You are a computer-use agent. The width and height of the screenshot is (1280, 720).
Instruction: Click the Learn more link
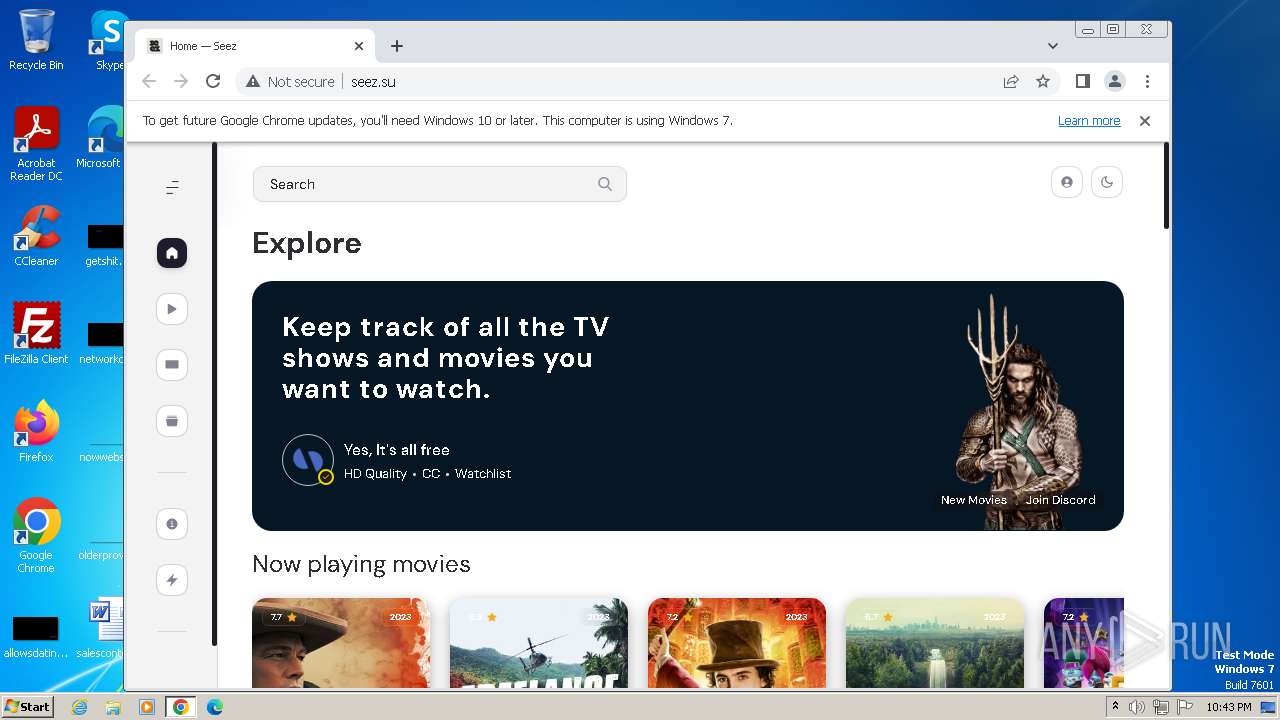coord(1088,121)
